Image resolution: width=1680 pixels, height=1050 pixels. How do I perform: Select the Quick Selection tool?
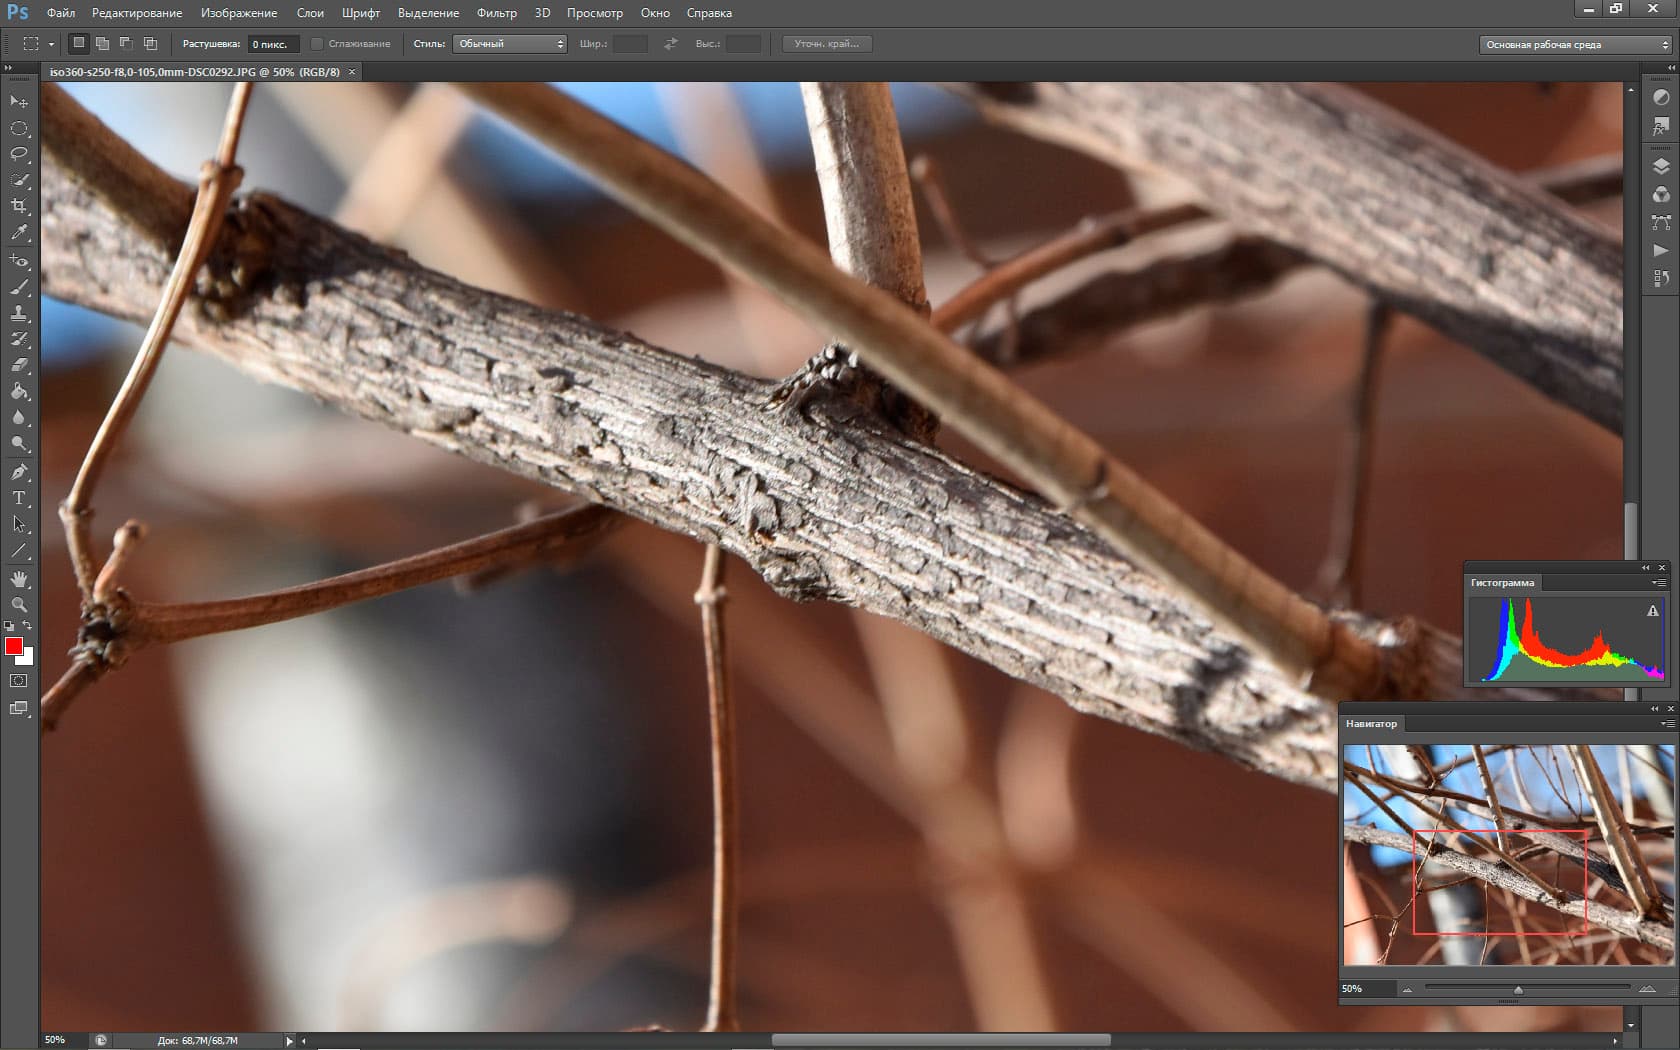[19, 180]
